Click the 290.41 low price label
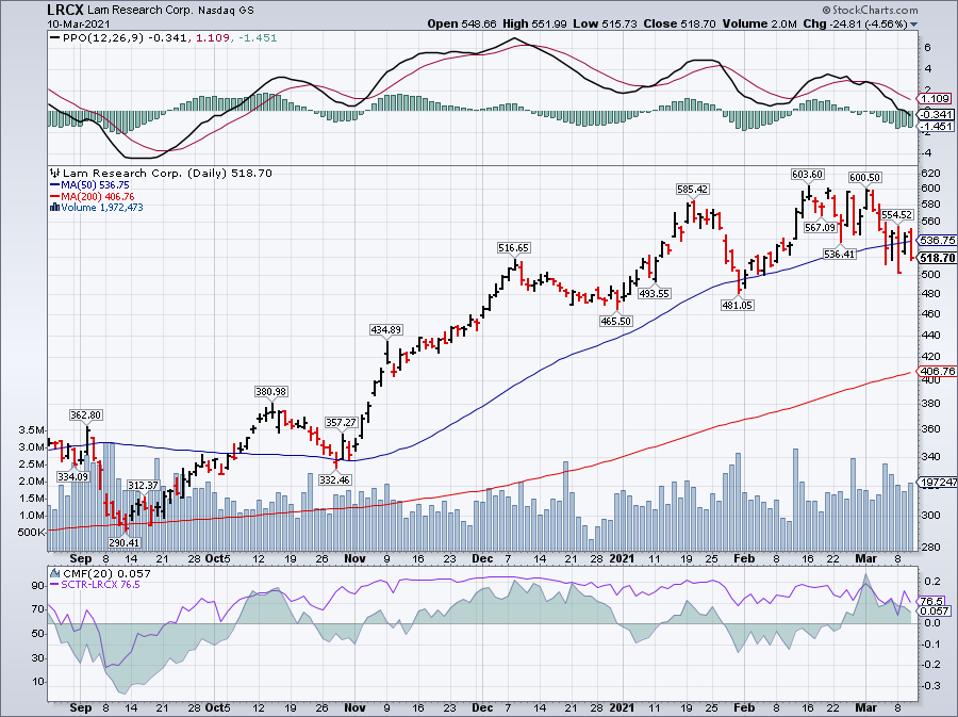Viewport: 958px width, 717px height. point(125,542)
